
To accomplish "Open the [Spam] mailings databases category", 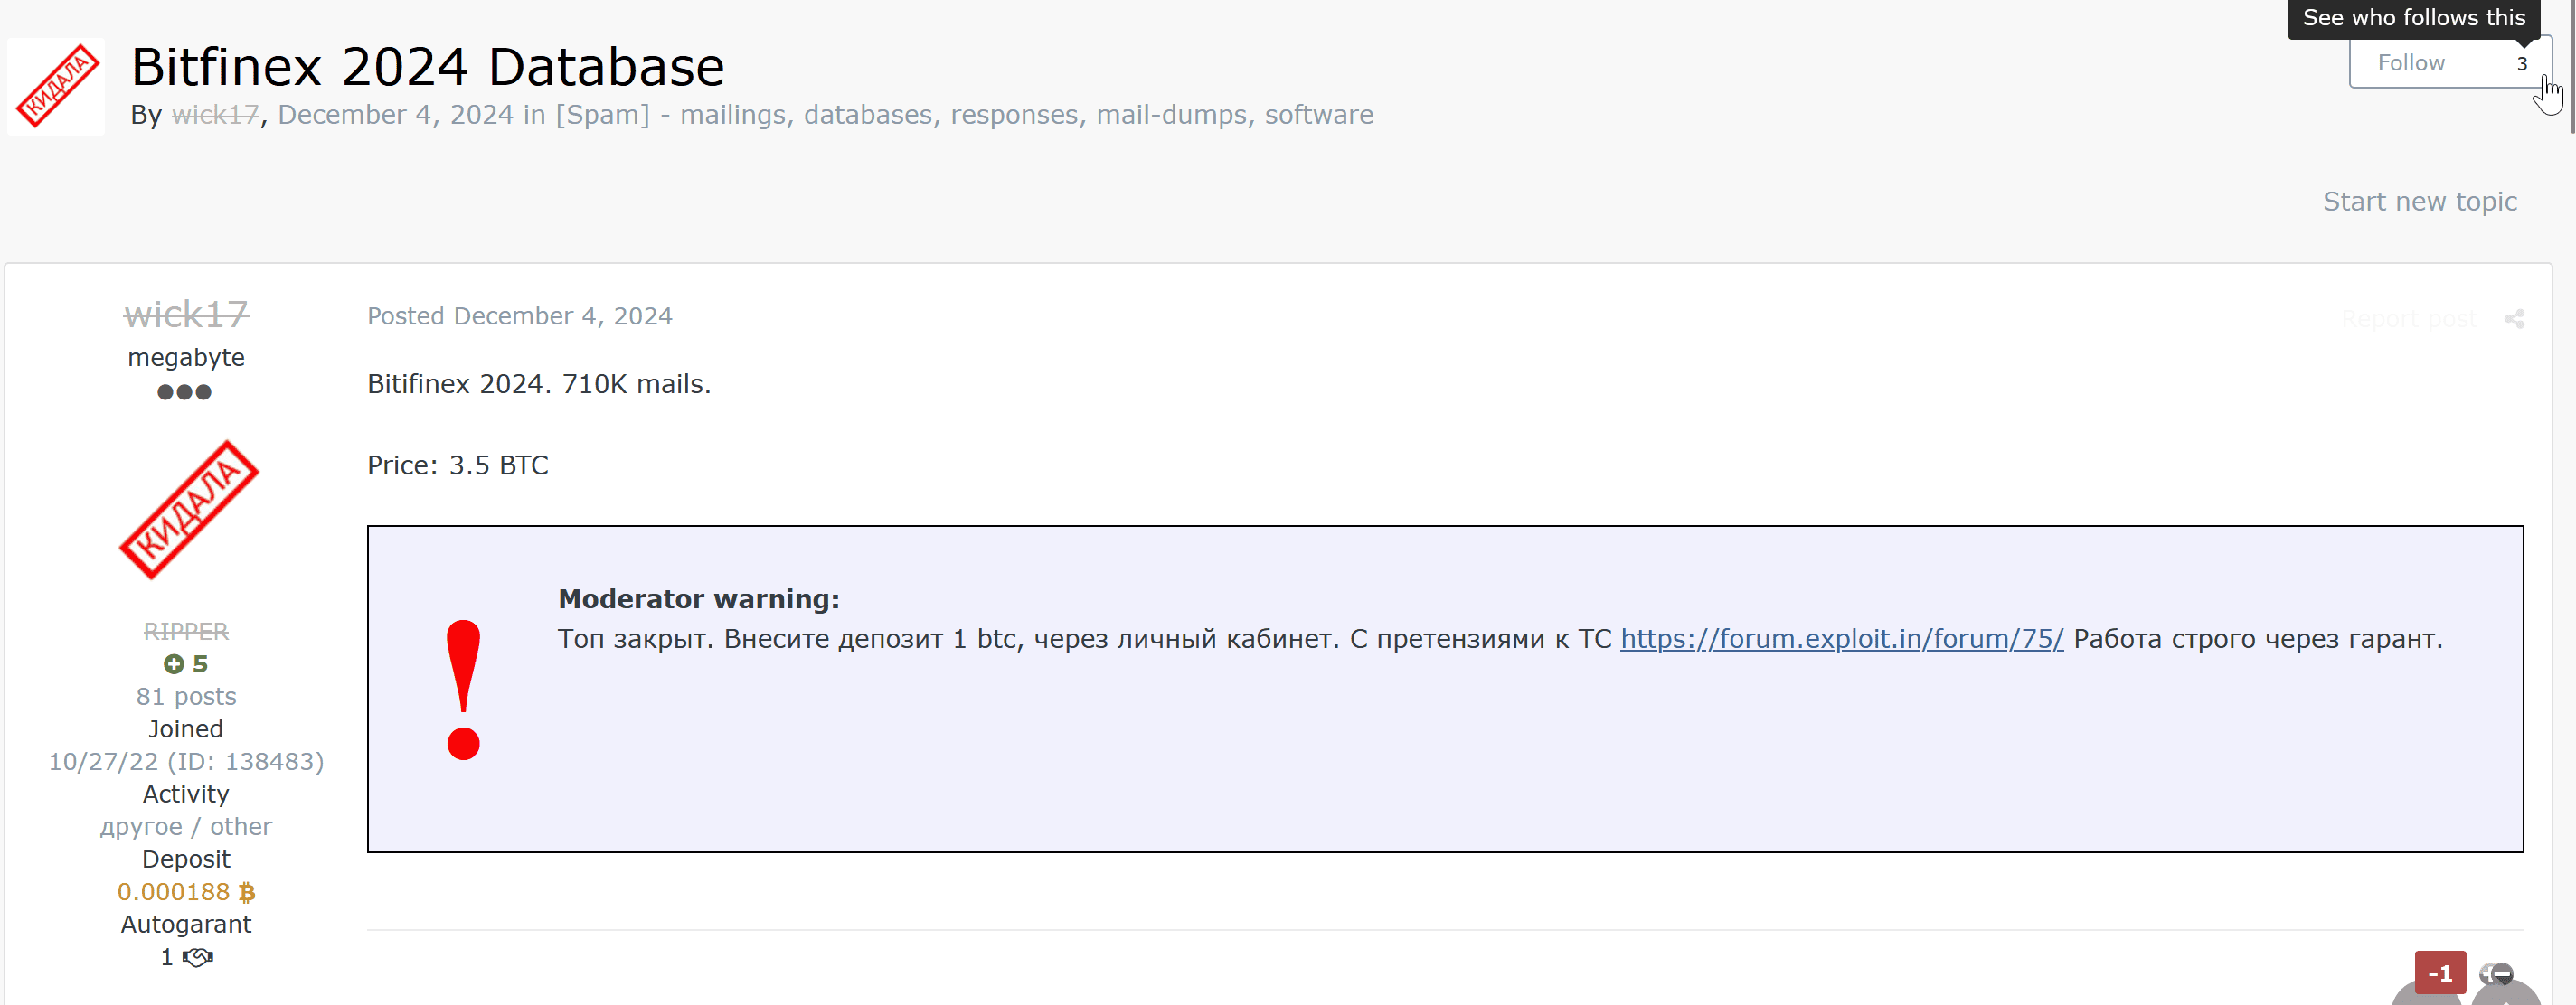I will pos(964,115).
